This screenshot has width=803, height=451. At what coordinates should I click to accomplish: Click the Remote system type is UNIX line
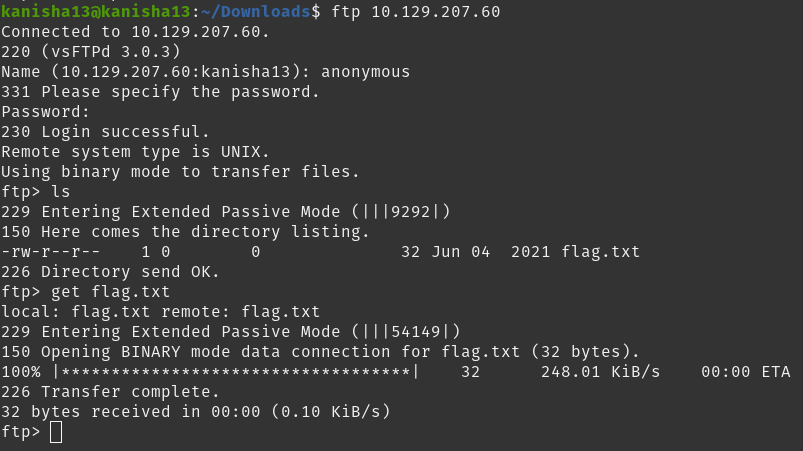pos(135,152)
